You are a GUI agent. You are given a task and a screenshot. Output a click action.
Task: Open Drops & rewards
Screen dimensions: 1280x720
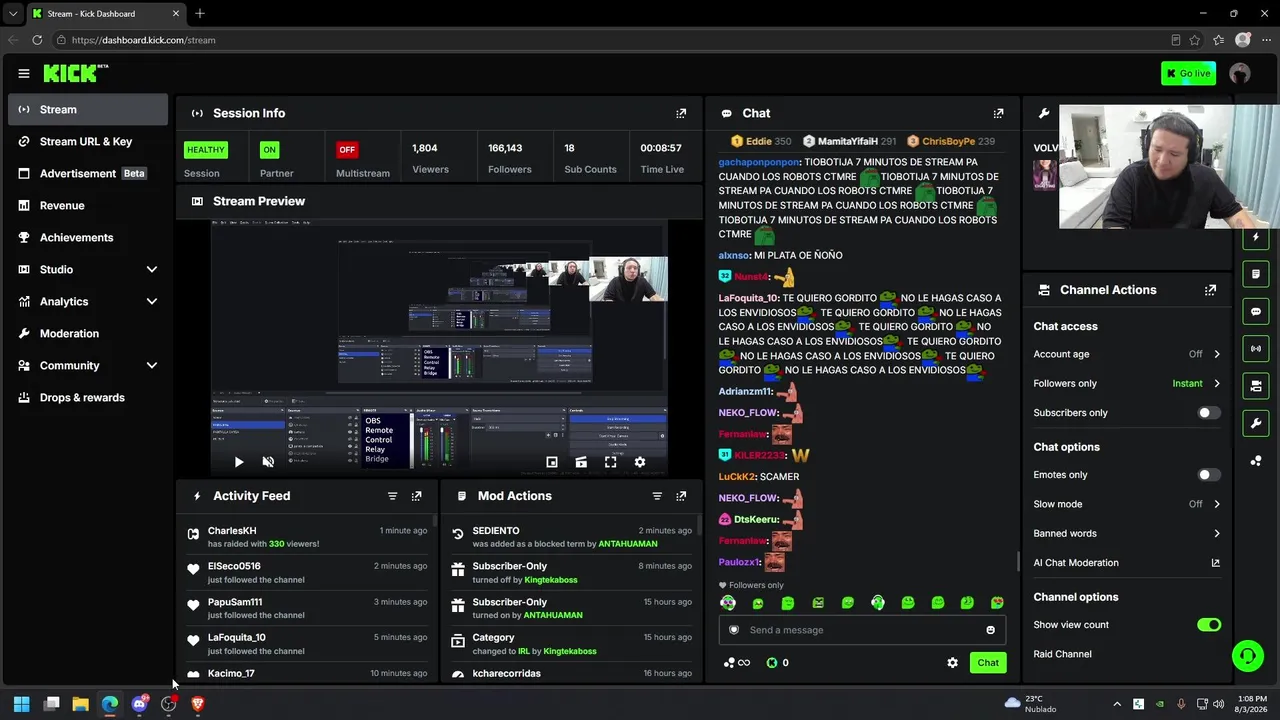point(88,397)
